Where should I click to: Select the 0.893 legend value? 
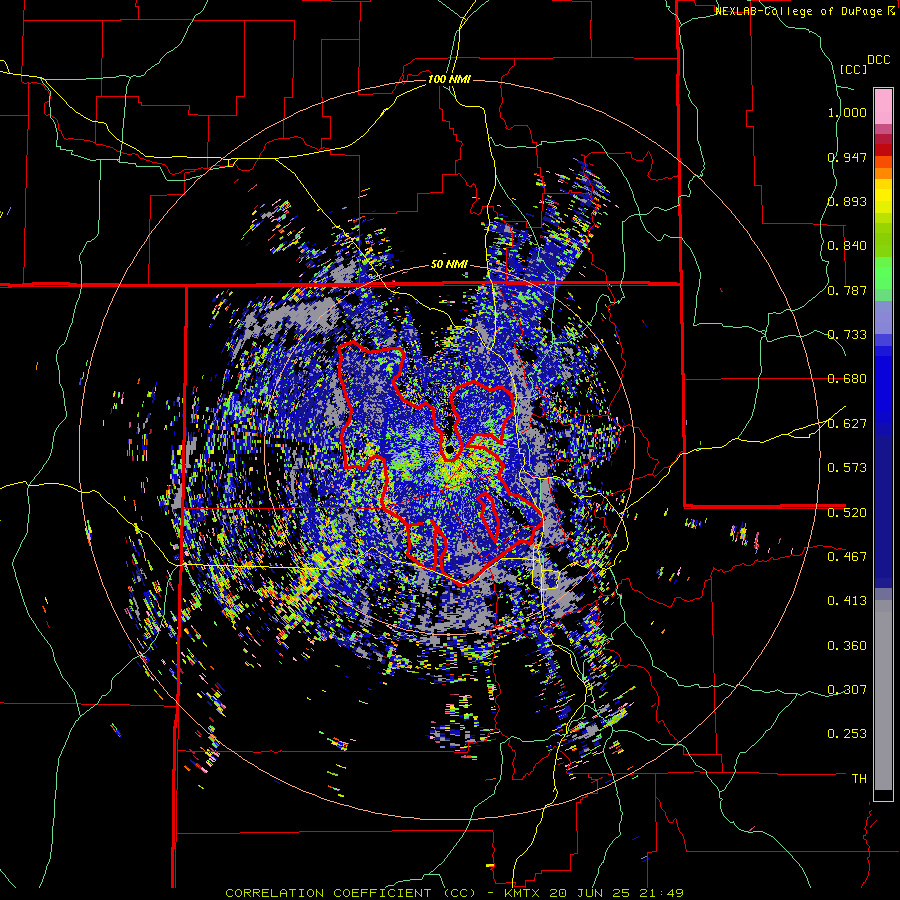click(x=847, y=201)
